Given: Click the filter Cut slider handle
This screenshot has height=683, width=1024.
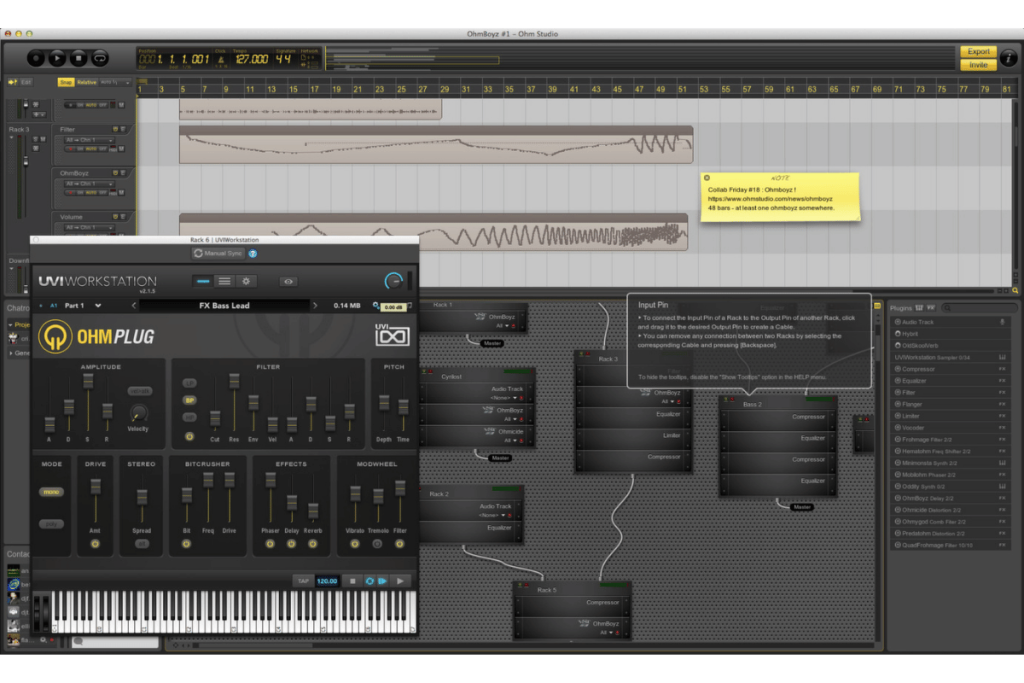Looking at the screenshot, I should pyautogui.click(x=215, y=419).
